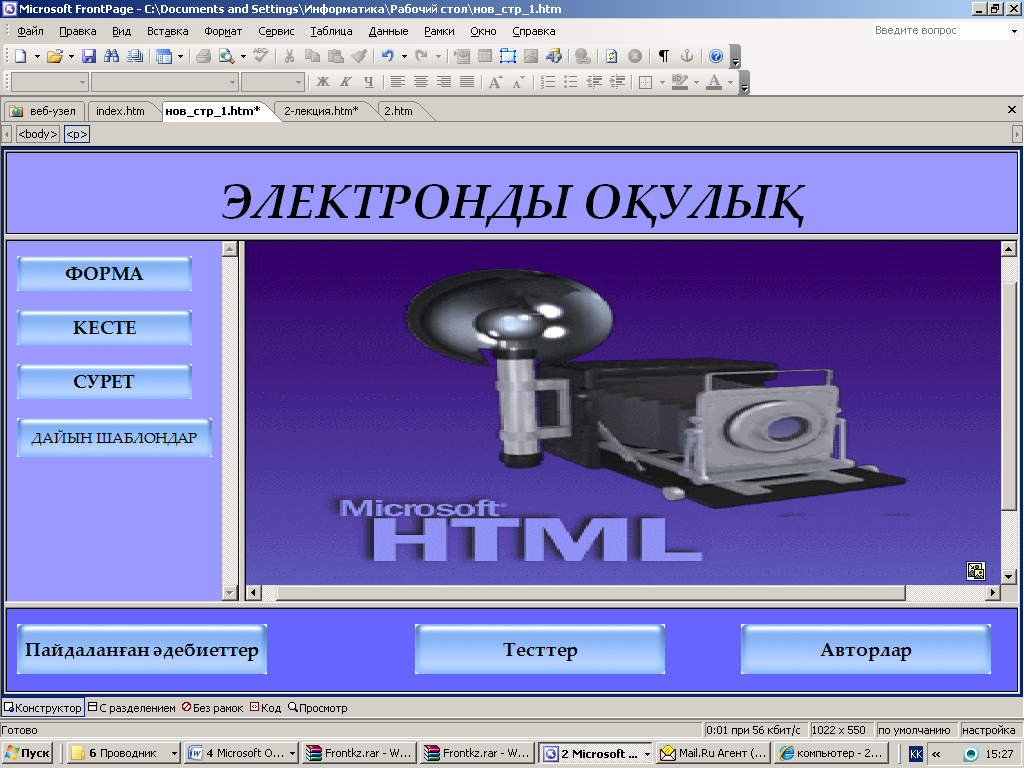The image size is (1024, 768).
Task: Expand the highlight color dropdown arrow
Action: (x=696, y=82)
